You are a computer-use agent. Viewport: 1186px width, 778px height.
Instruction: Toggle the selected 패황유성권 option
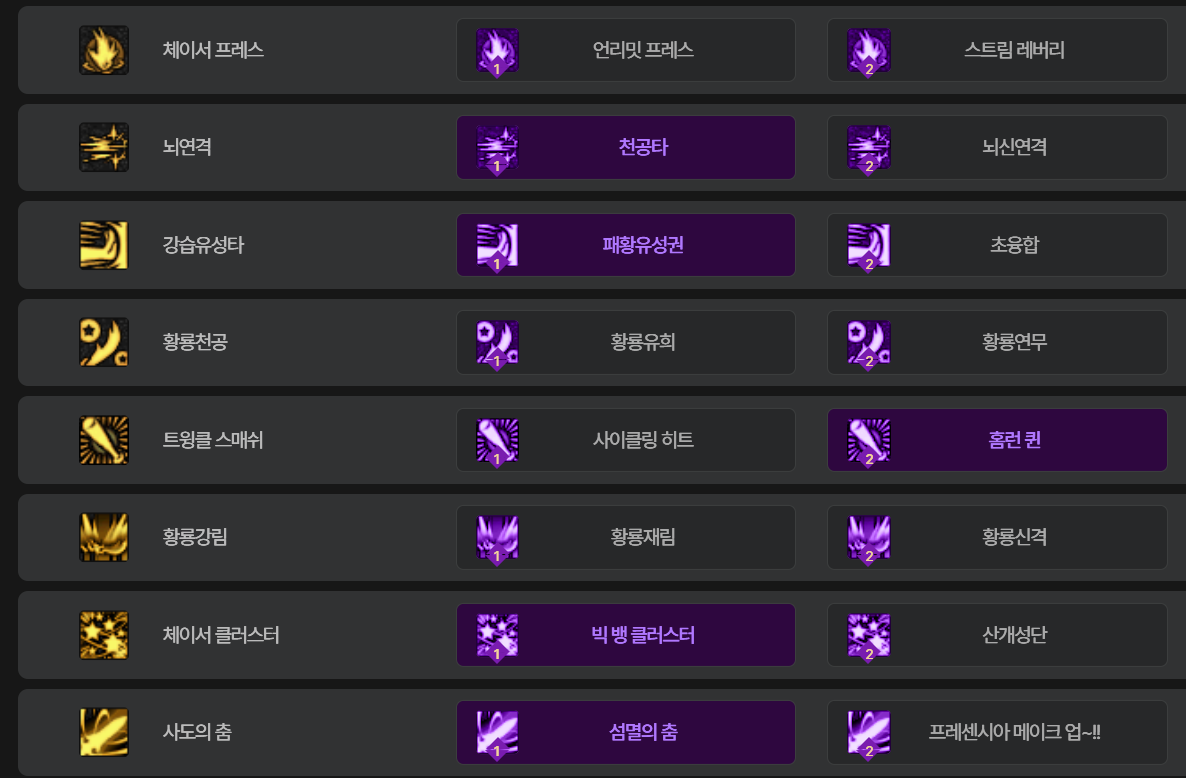pos(626,245)
